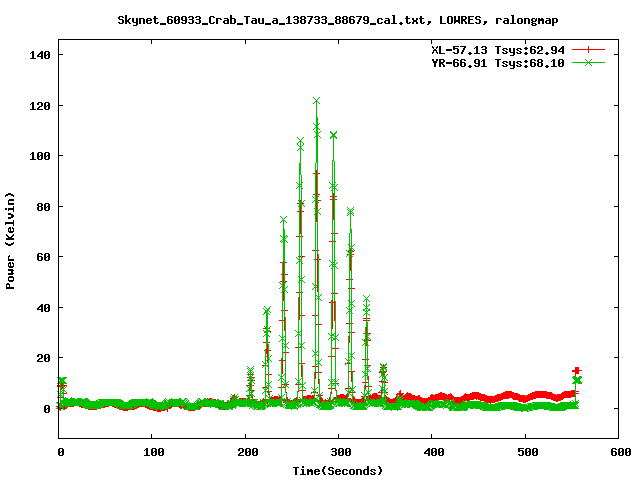The height and width of the screenshot is (480, 640).
Task: Click the 400 x-axis tick label
Action: click(434, 452)
